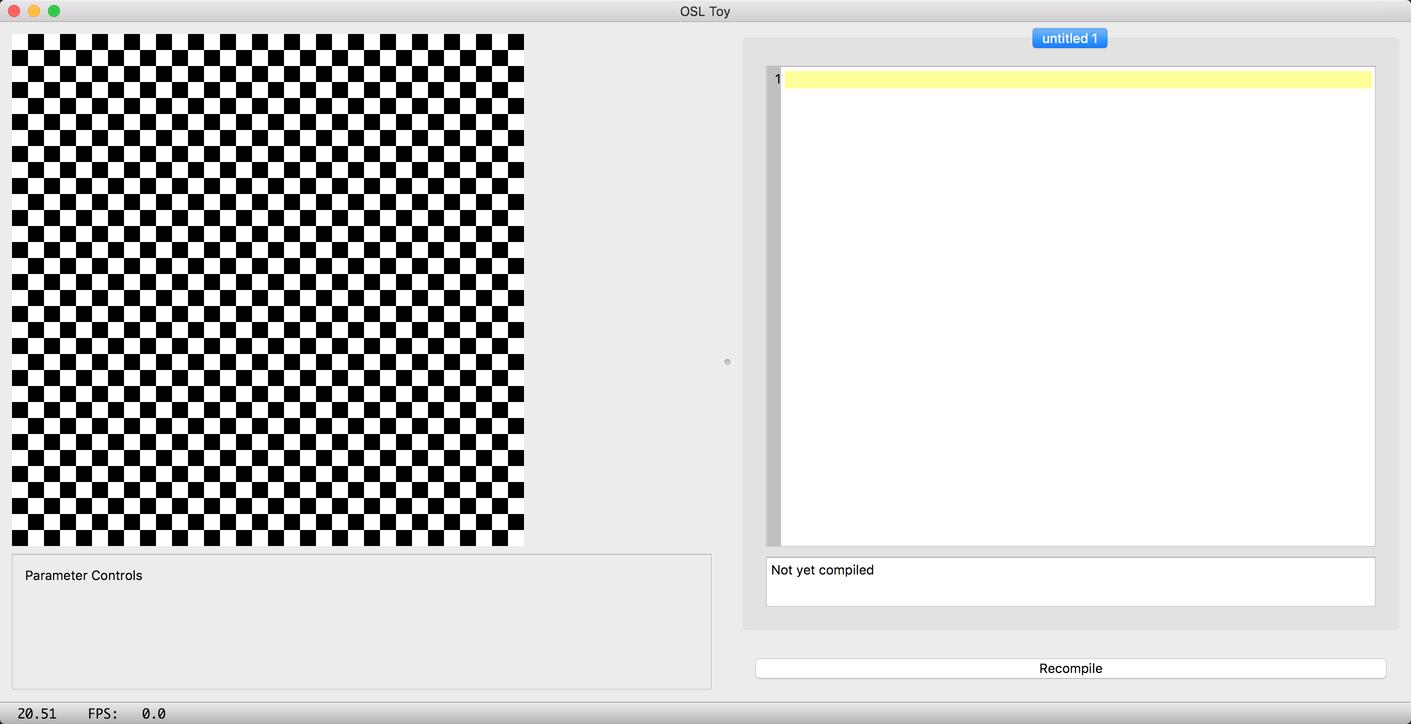
Task: Click line number 1 in the gutter
Action: [x=776, y=79]
